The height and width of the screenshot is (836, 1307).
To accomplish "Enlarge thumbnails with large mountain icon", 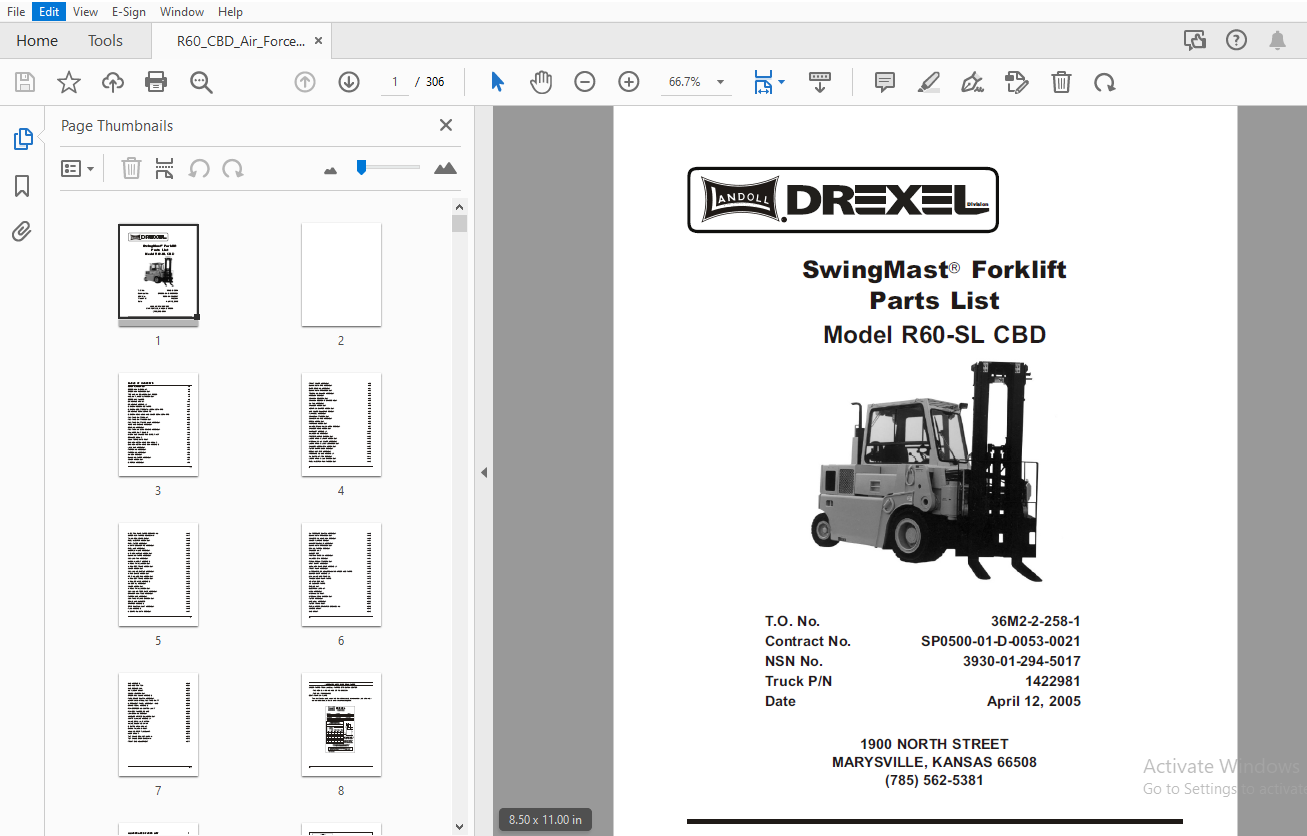I will 445,168.
